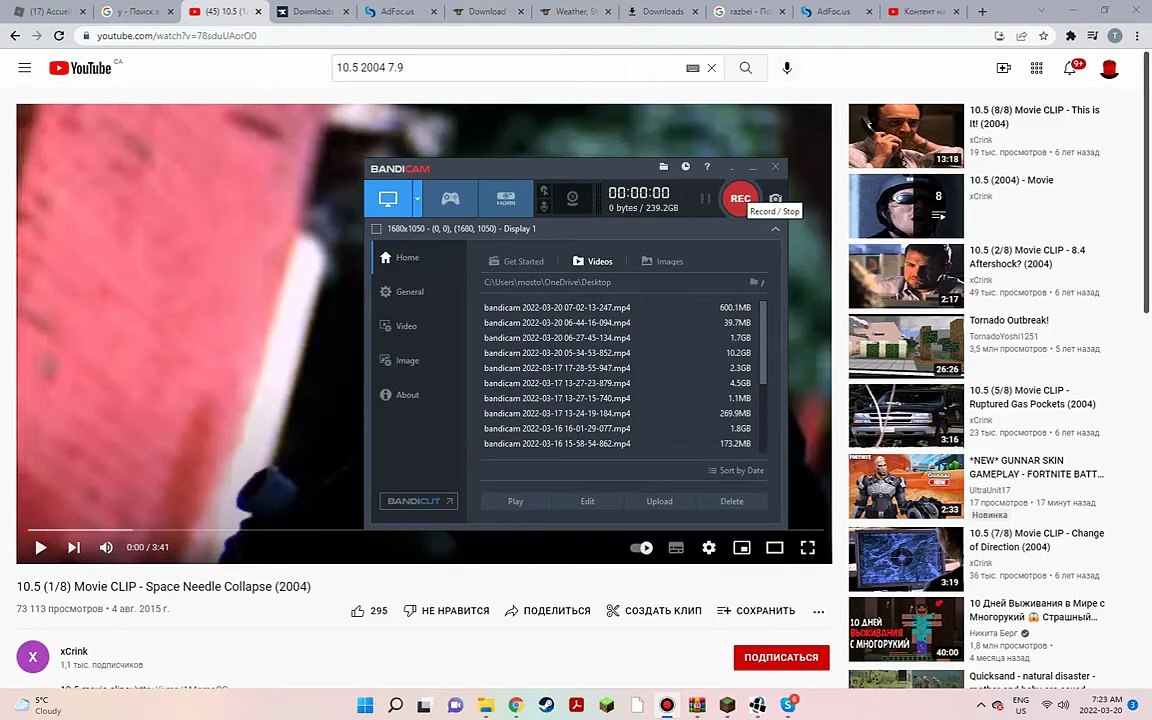Switch to HDMI device recording mode
This screenshot has height=720, width=1152.
click(505, 198)
